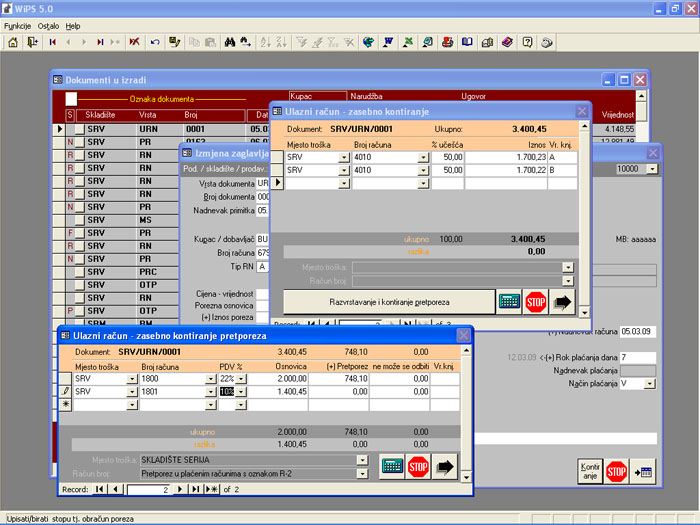Image resolution: width=700 pixels, height=525 pixels.
Task: Open the Ostalo menu
Action: pos(48,26)
